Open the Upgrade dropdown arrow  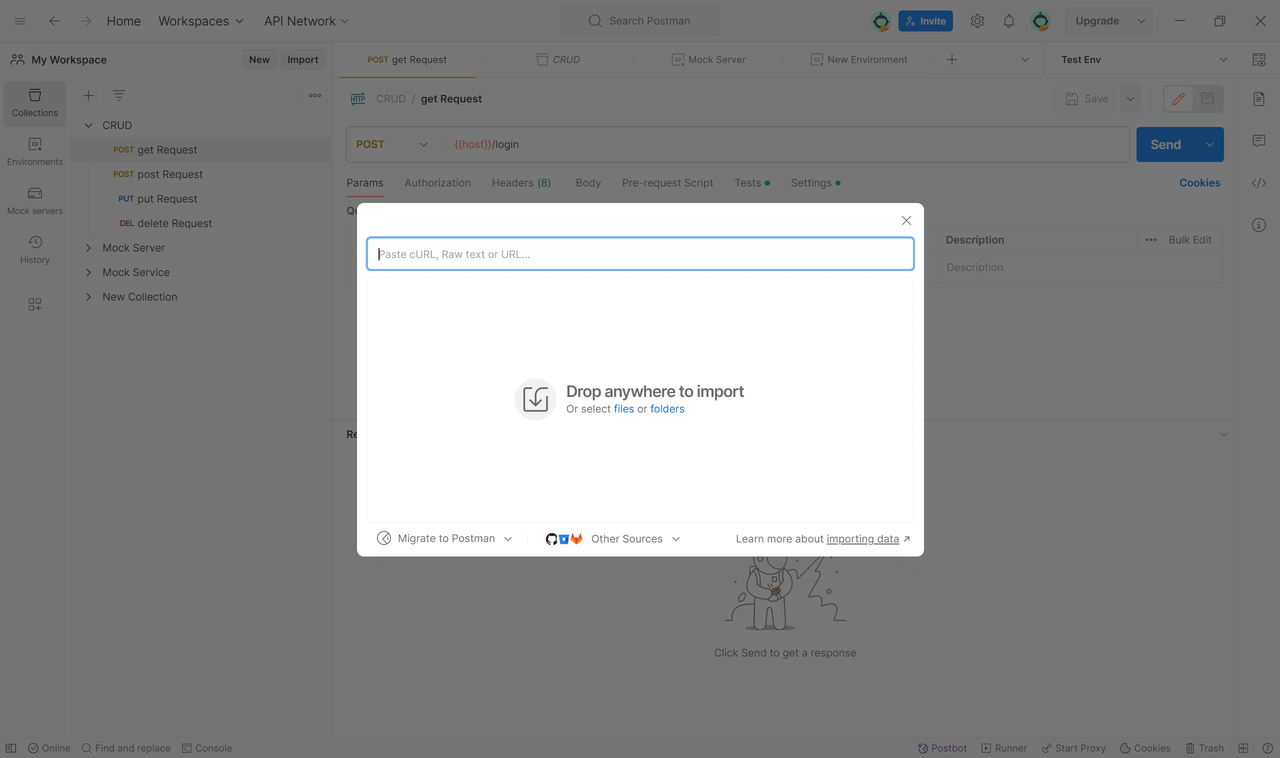pos(1141,21)
